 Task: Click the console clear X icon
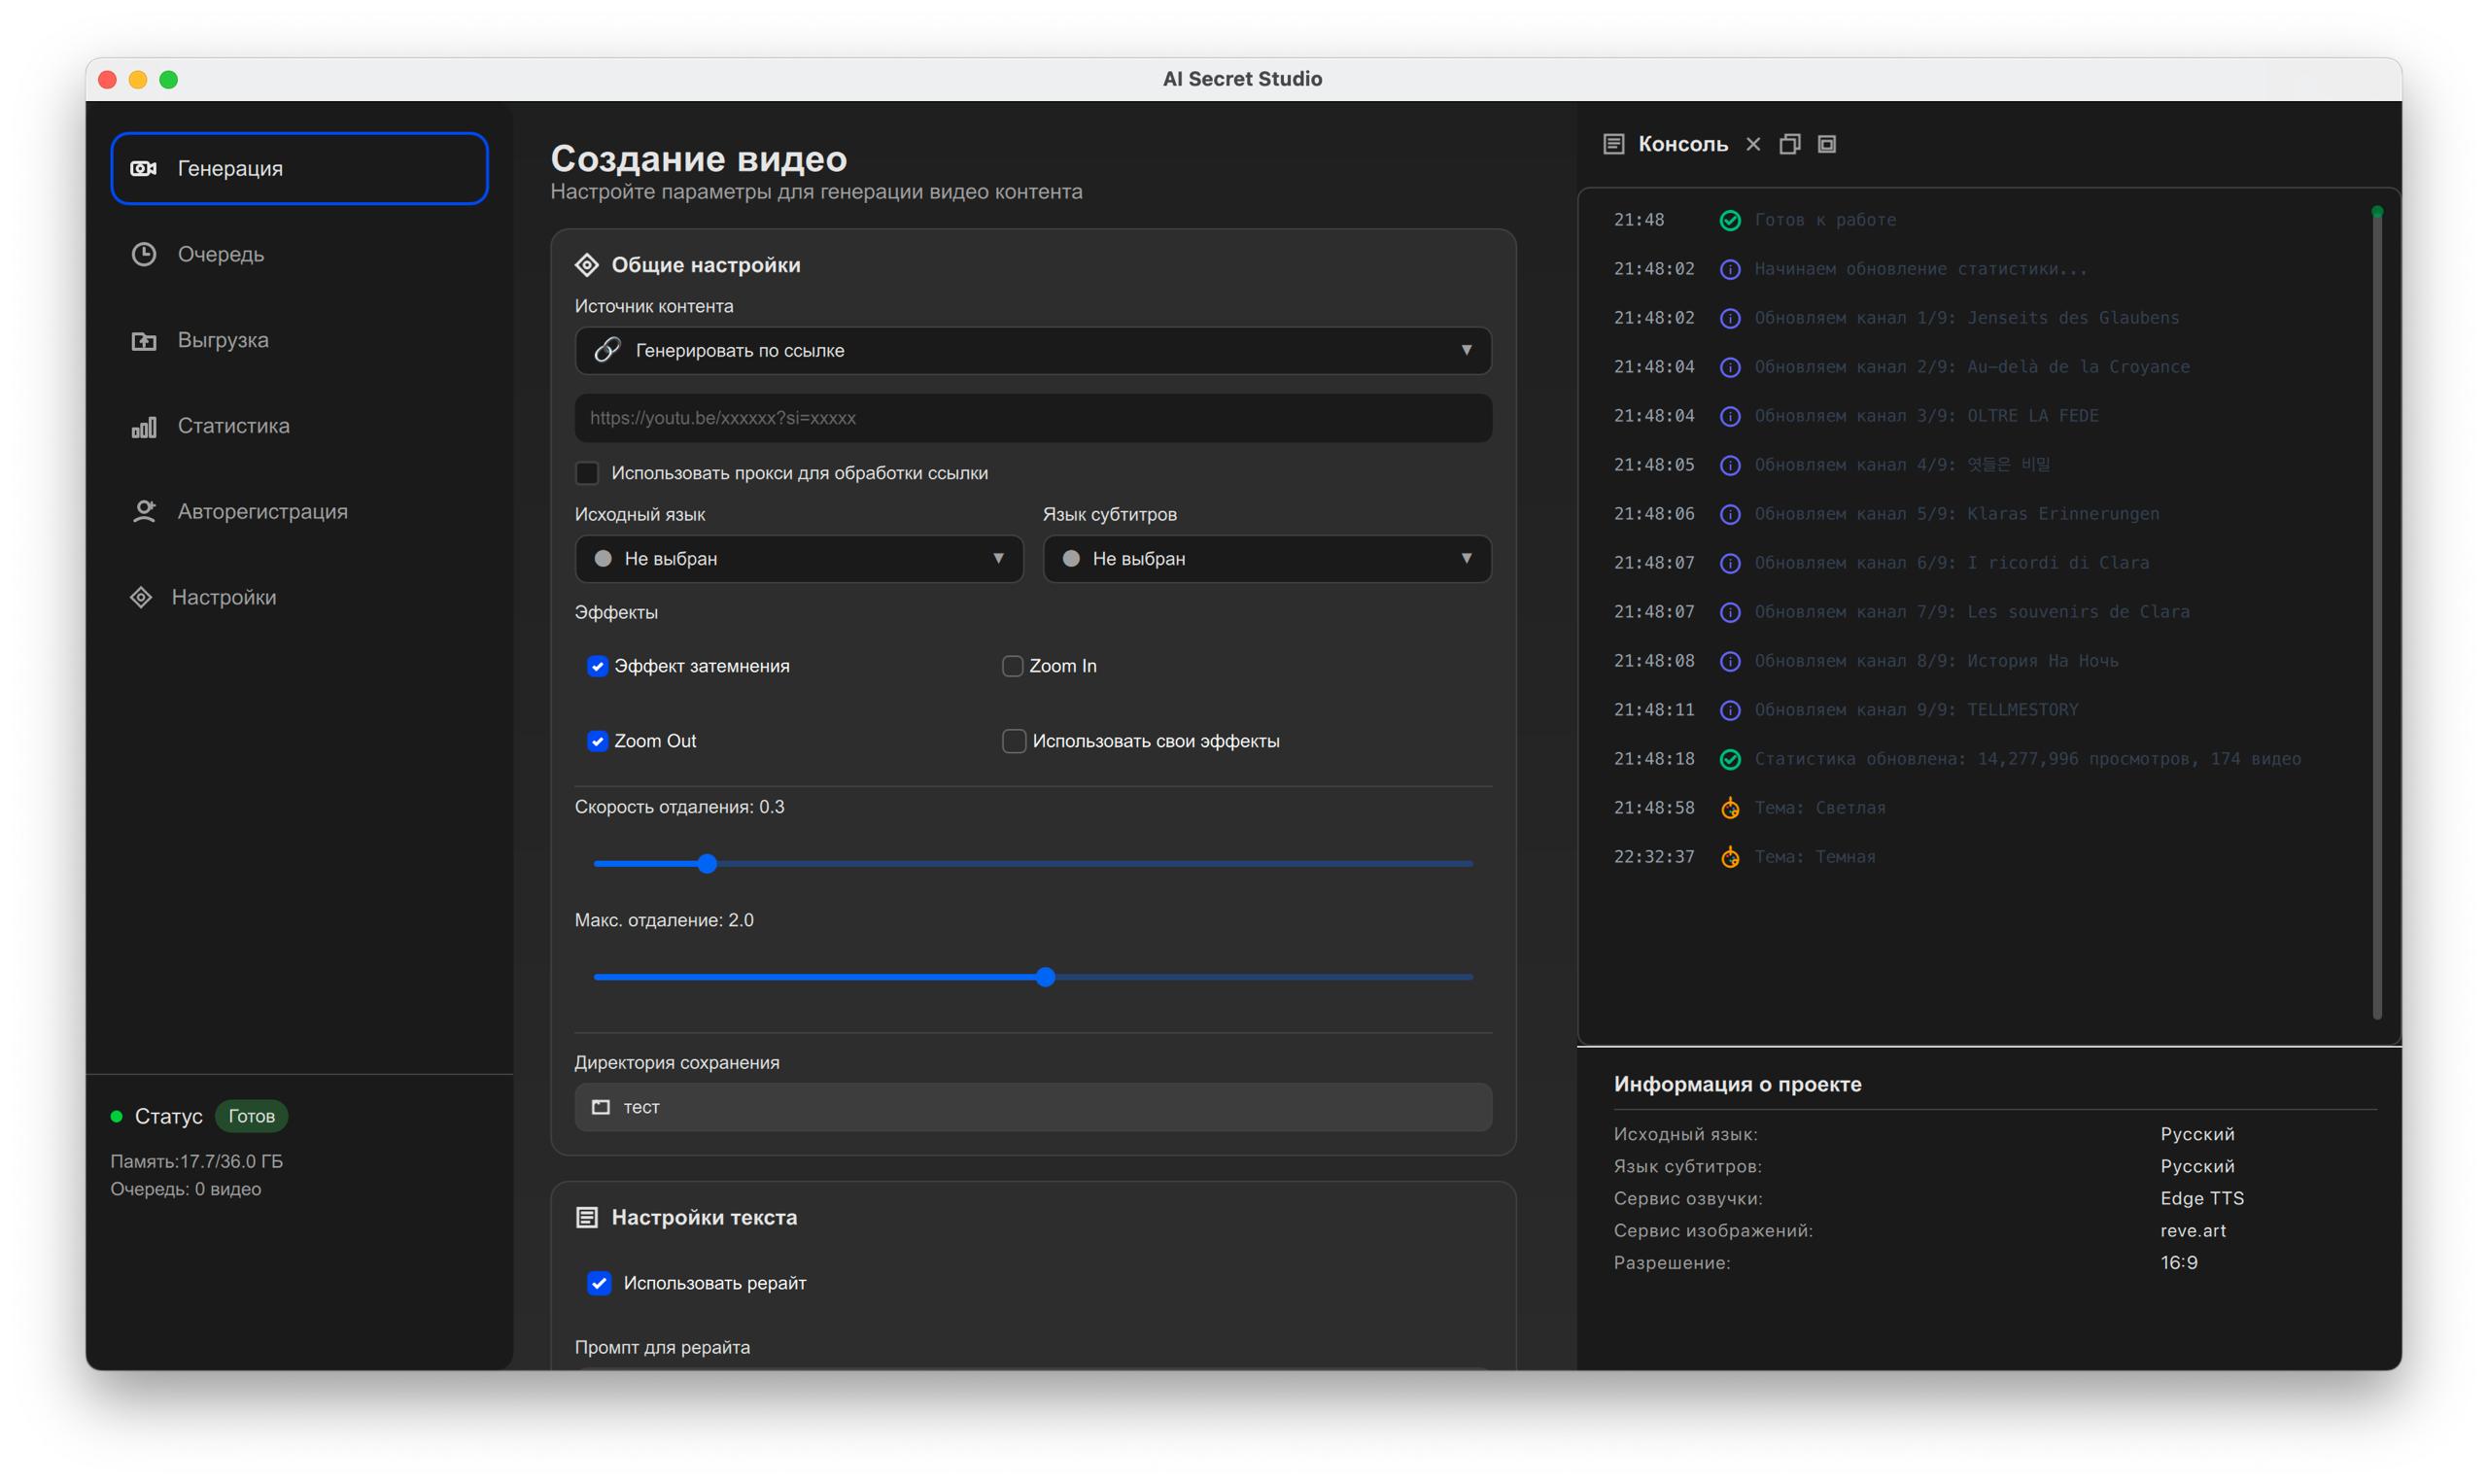click(1753, 144)
